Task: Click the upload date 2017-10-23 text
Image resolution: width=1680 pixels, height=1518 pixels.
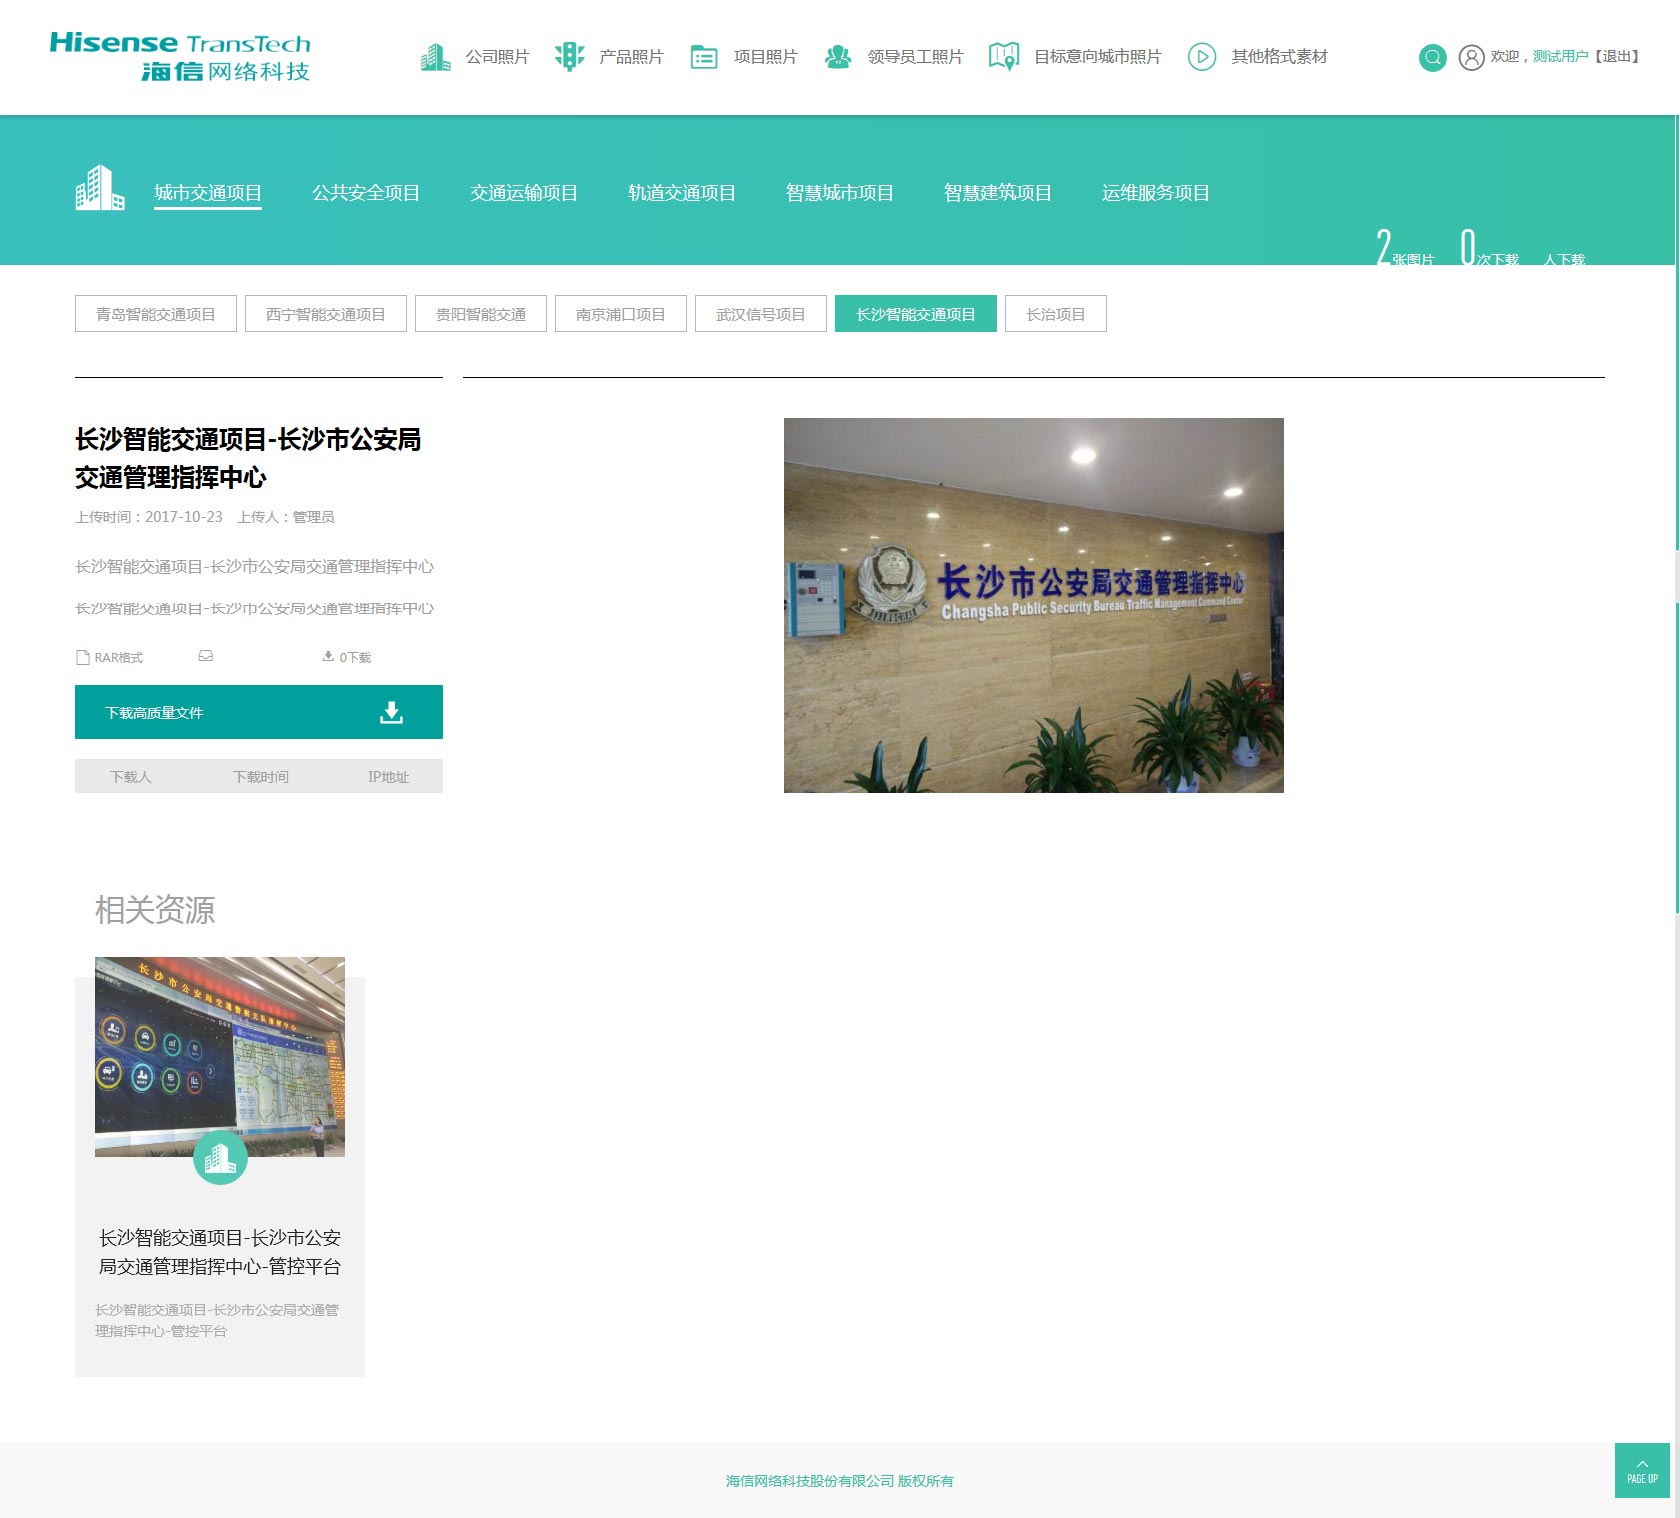Action: 184,517
